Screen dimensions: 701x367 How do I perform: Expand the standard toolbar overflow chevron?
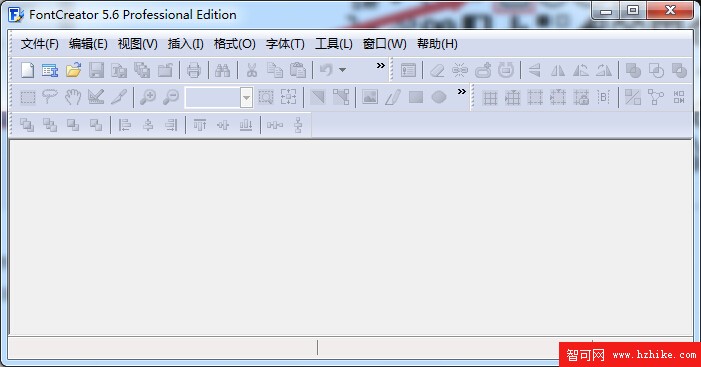(x=380, y=66)
